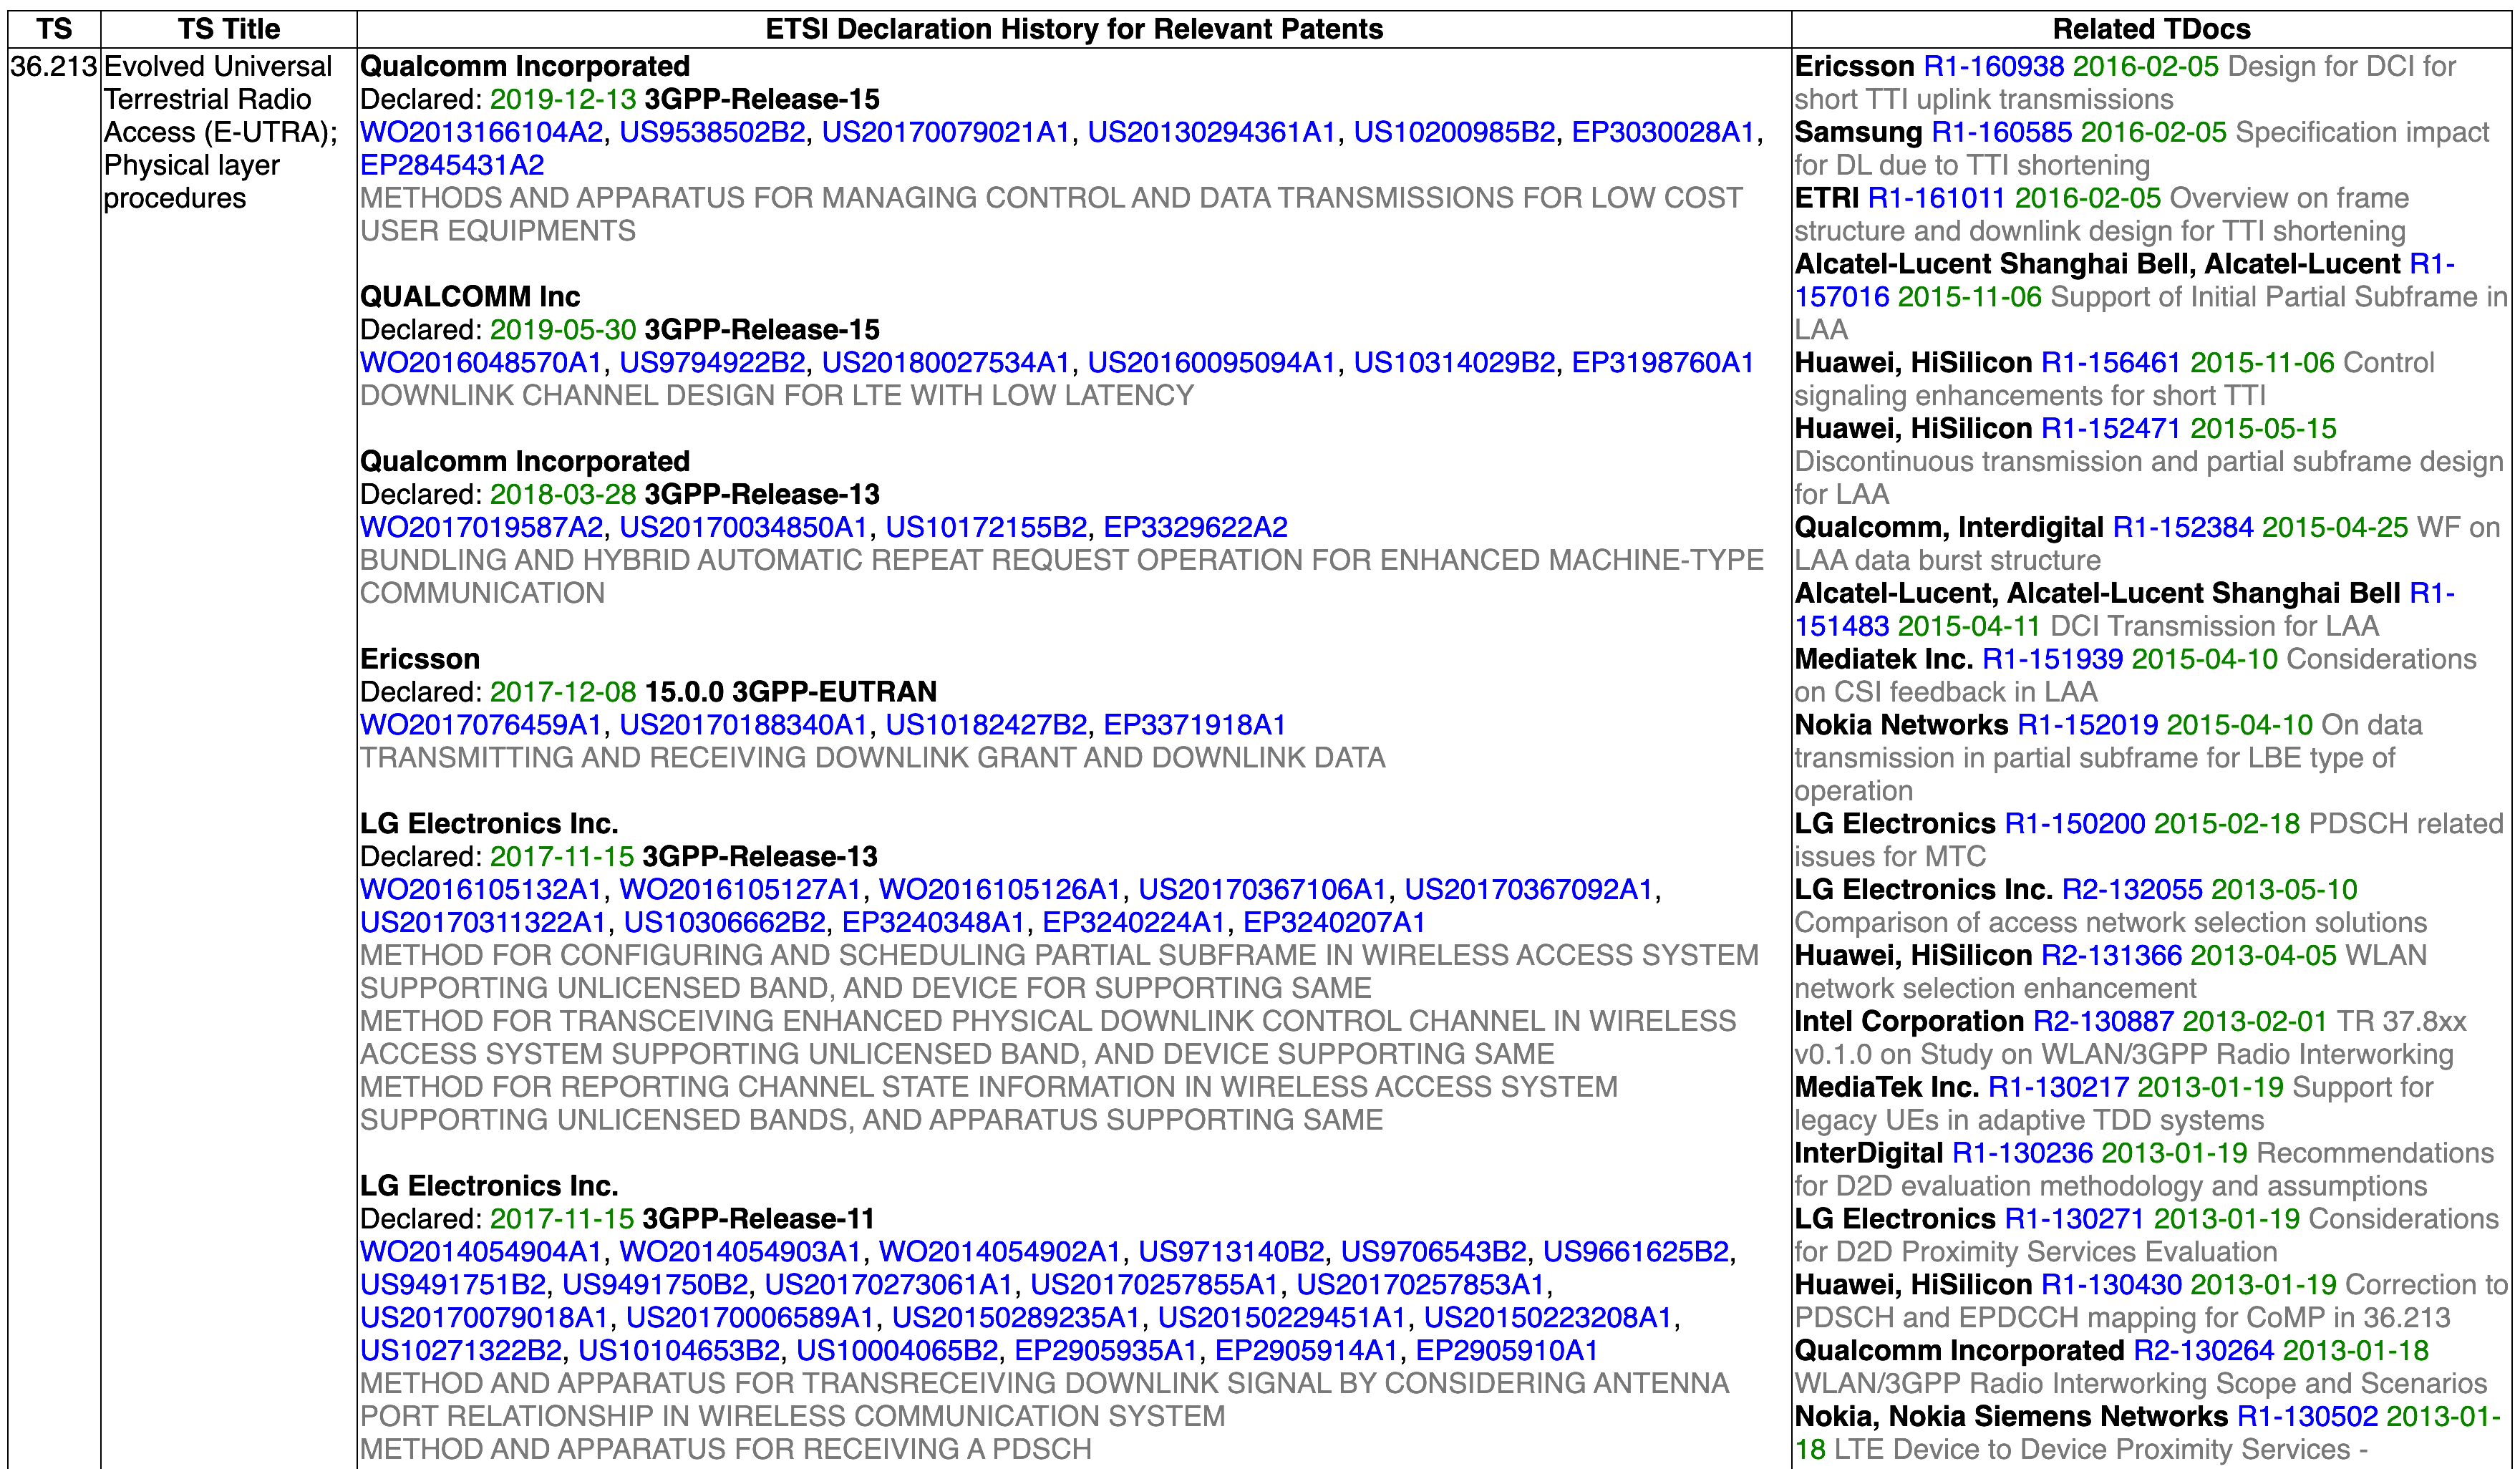Open Nokia Networks TDoc R1-152019
2520x1469 pixels.
point(2088,725)
